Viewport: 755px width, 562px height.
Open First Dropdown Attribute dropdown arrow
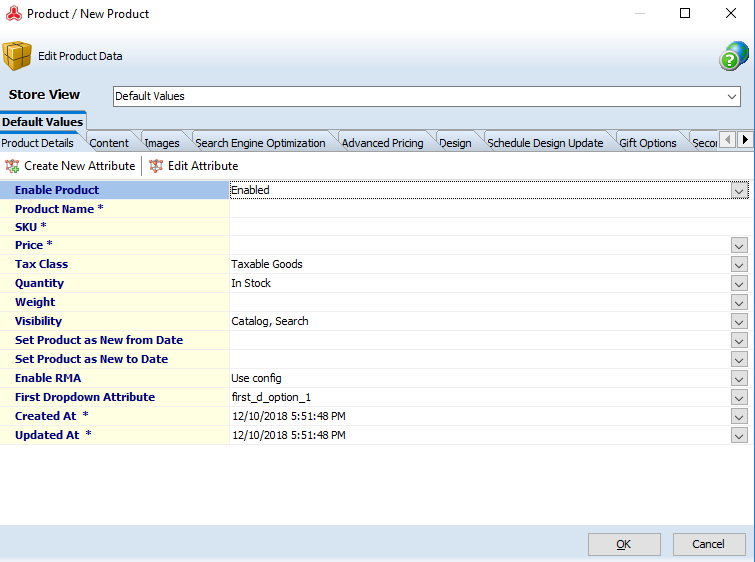tap(739, 397)
